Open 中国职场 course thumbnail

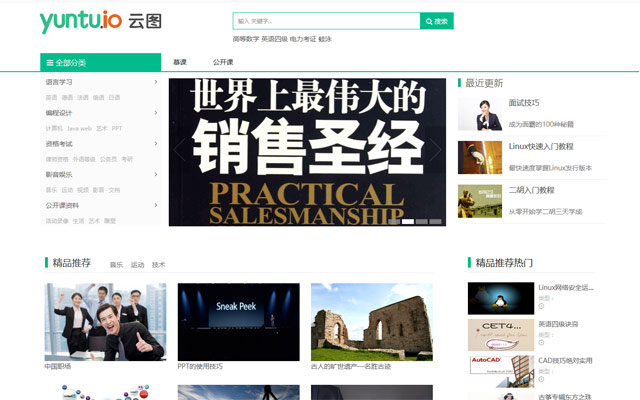pyautogui.click(x=105, y=322)
